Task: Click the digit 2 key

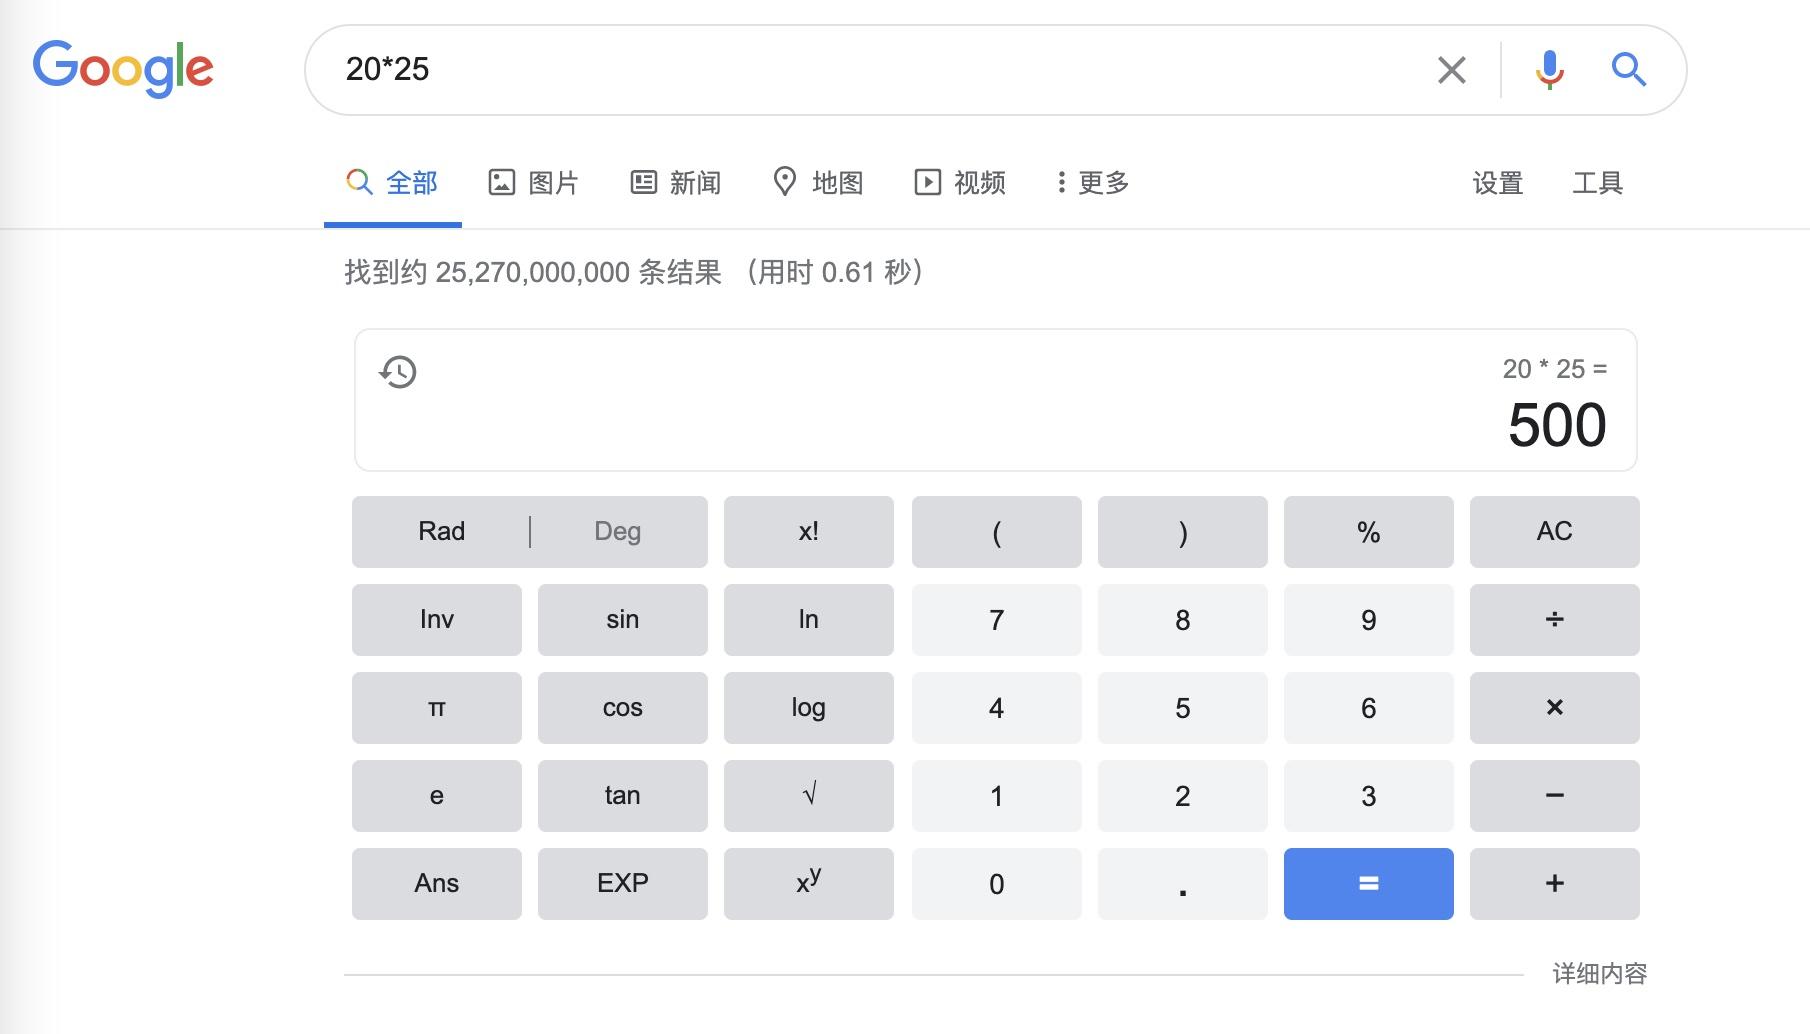Action: (x=1183, y=796)
